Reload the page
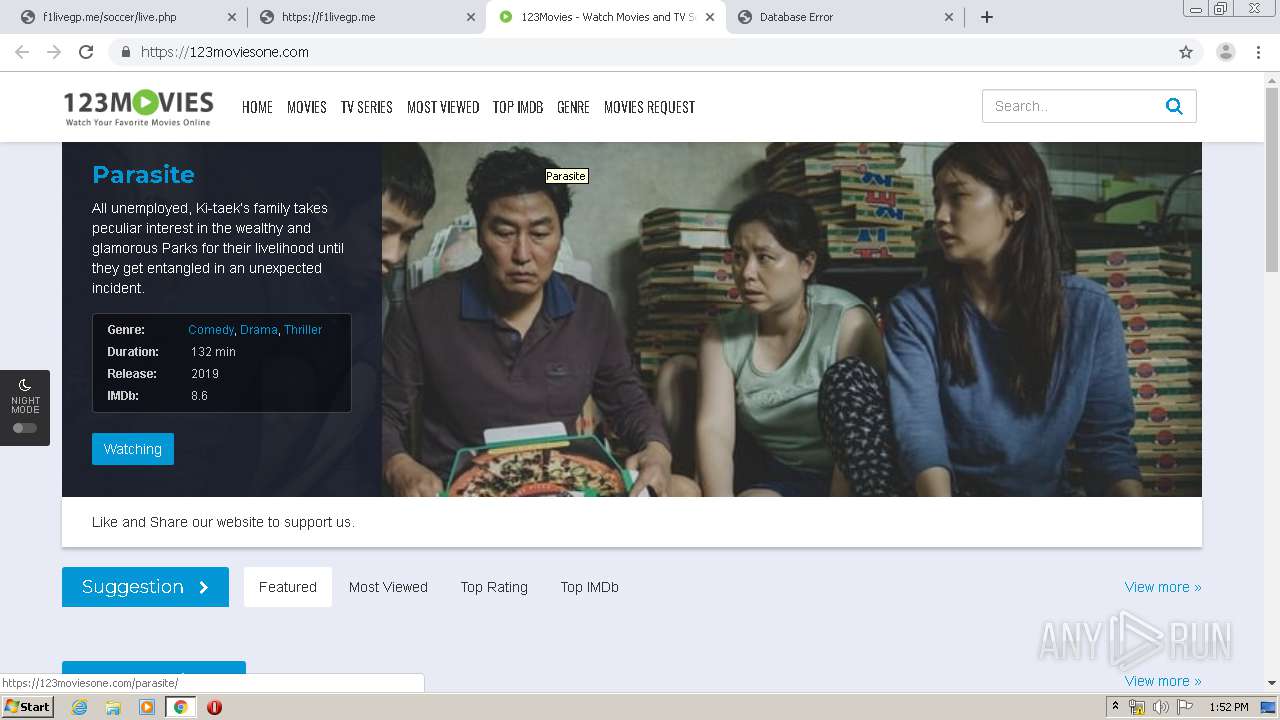Viewport: 1280px width, 720px height. point(86,52)
